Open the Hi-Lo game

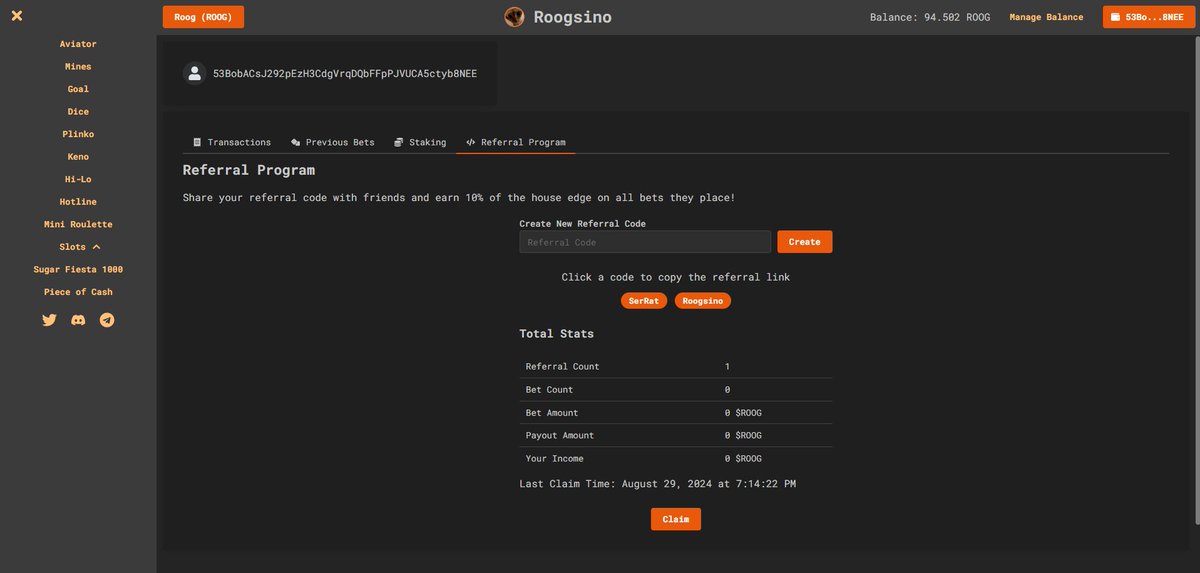point(78,179)
